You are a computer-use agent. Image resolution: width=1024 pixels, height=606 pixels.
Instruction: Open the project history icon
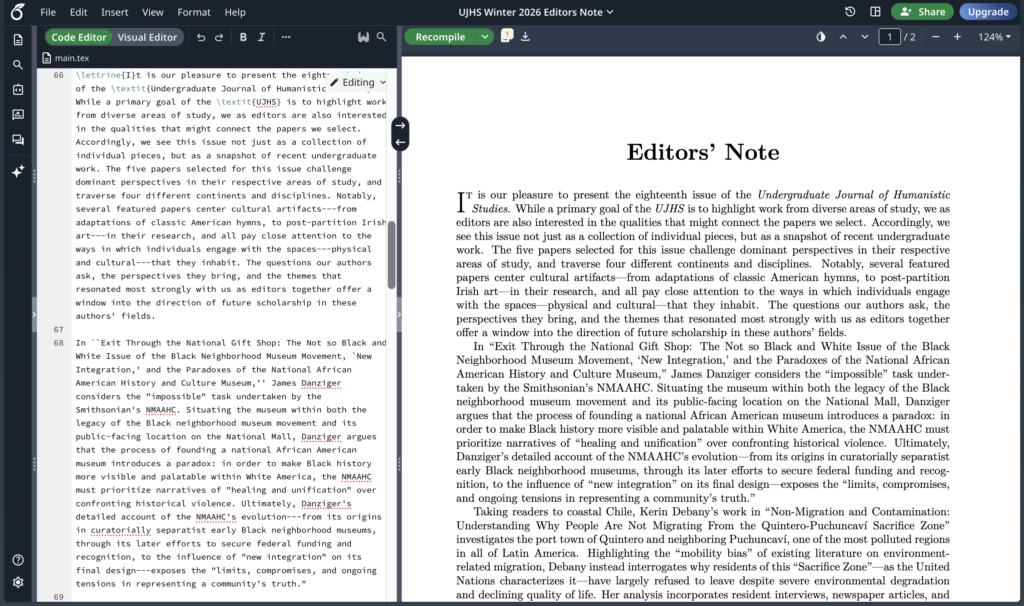850,12
